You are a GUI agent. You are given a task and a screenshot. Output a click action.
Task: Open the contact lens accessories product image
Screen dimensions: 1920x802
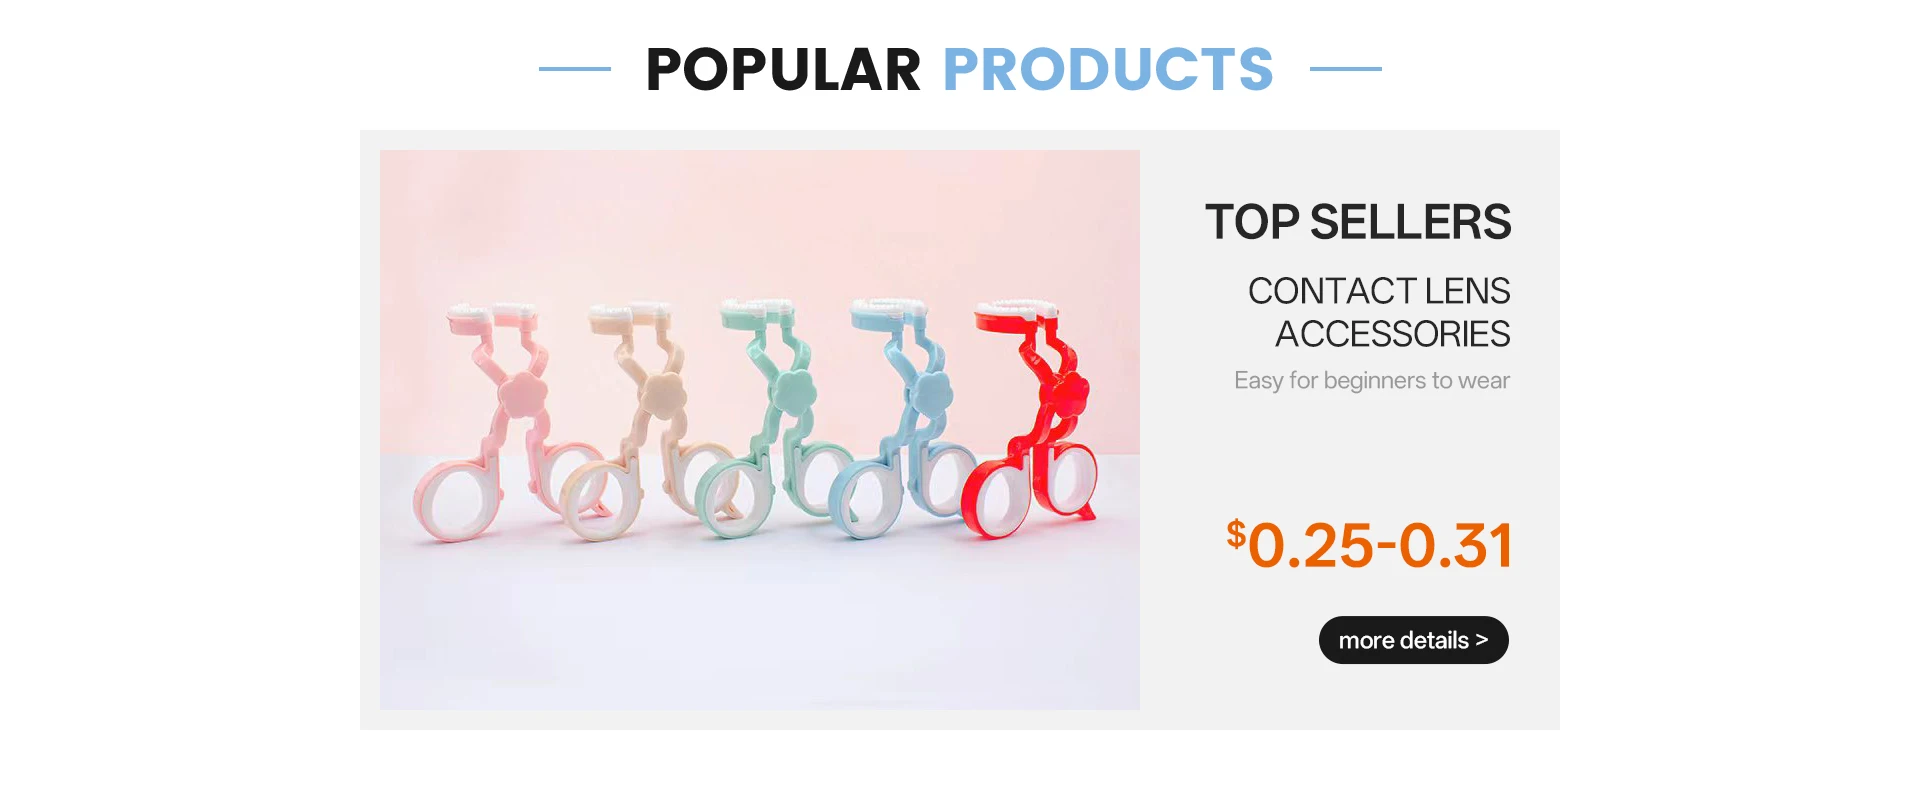[760, 430]
